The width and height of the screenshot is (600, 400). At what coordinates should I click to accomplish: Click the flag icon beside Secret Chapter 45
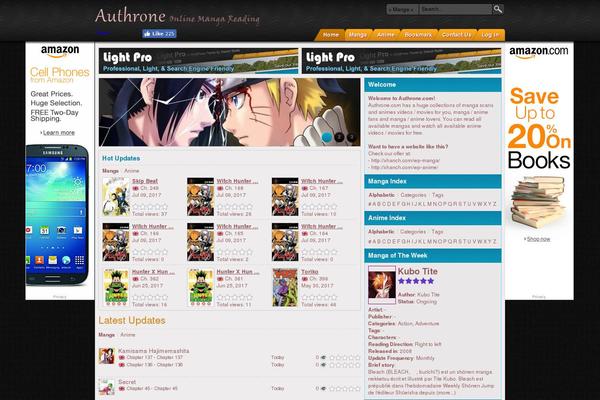[x=122, y=389]
